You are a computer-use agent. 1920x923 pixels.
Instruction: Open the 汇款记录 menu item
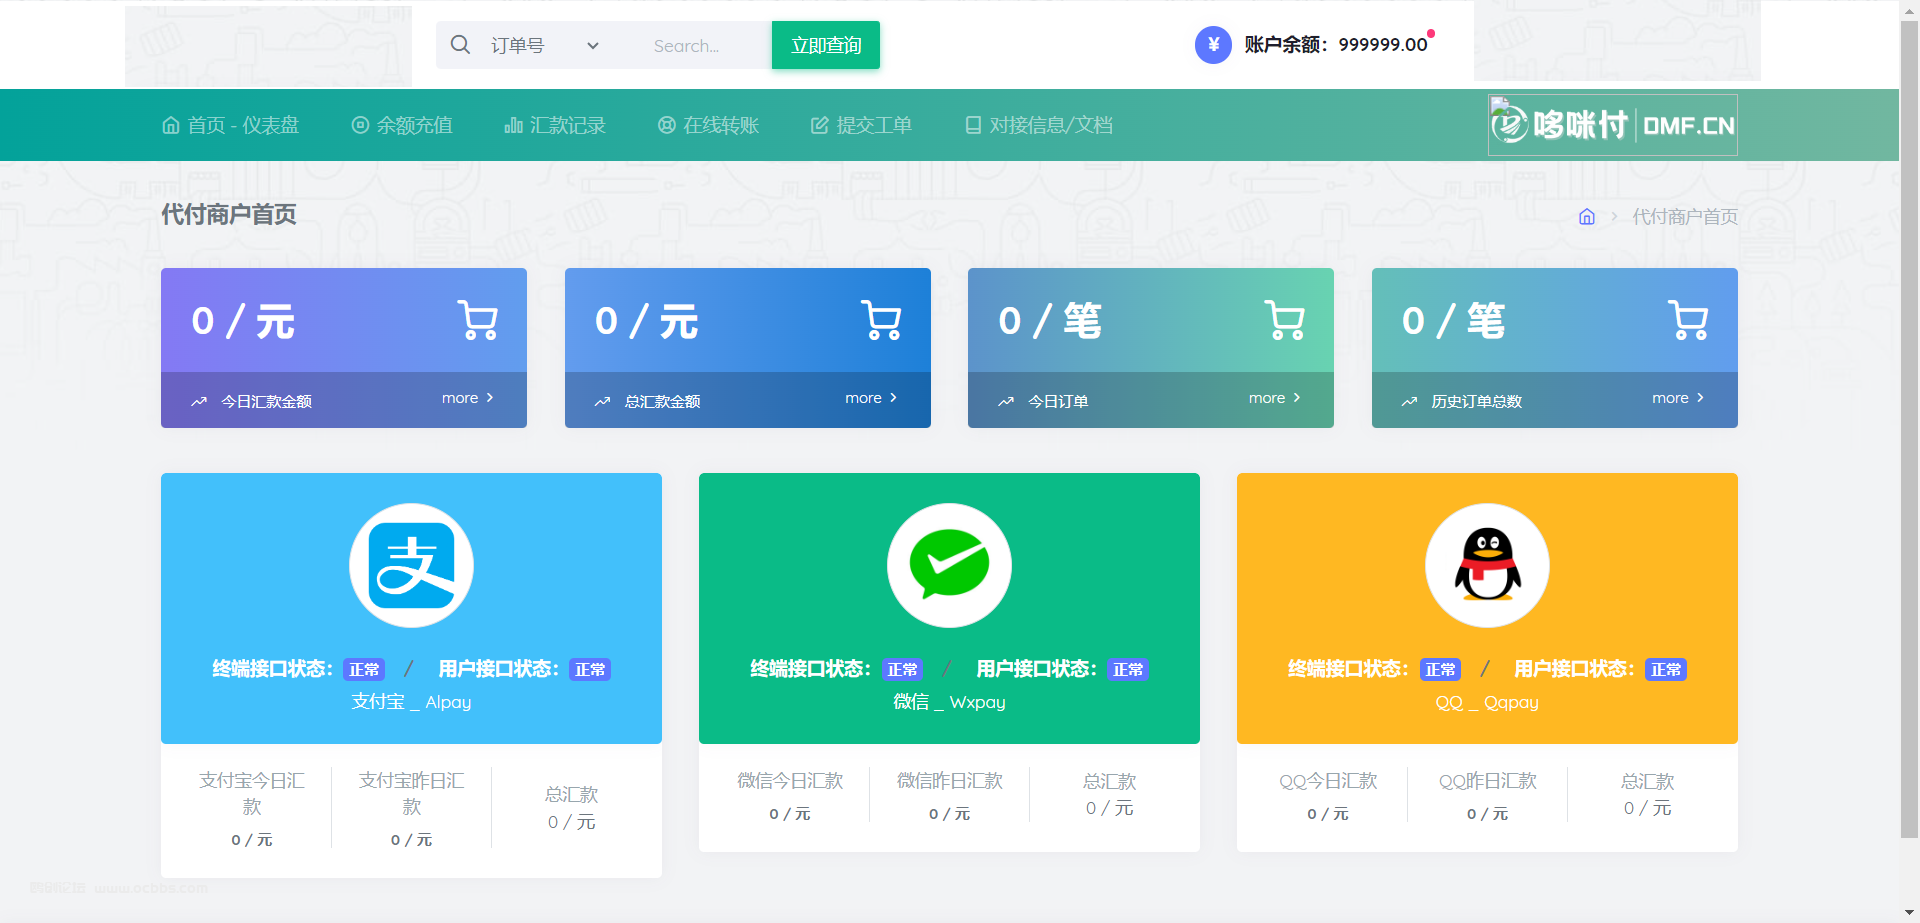pyautogui.click(x=556, y=125)
